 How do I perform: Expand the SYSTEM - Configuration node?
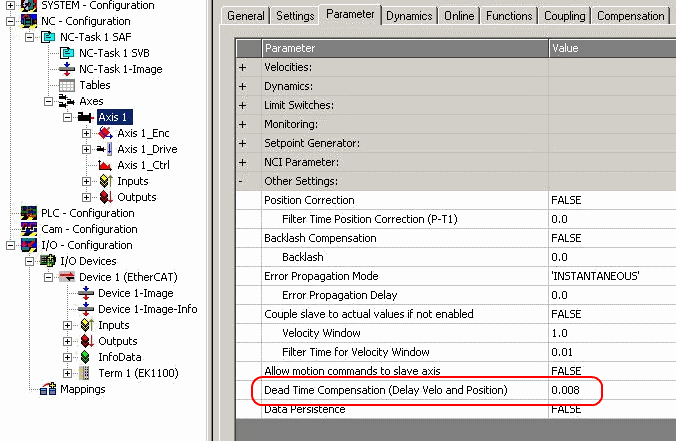pos(10,6)
